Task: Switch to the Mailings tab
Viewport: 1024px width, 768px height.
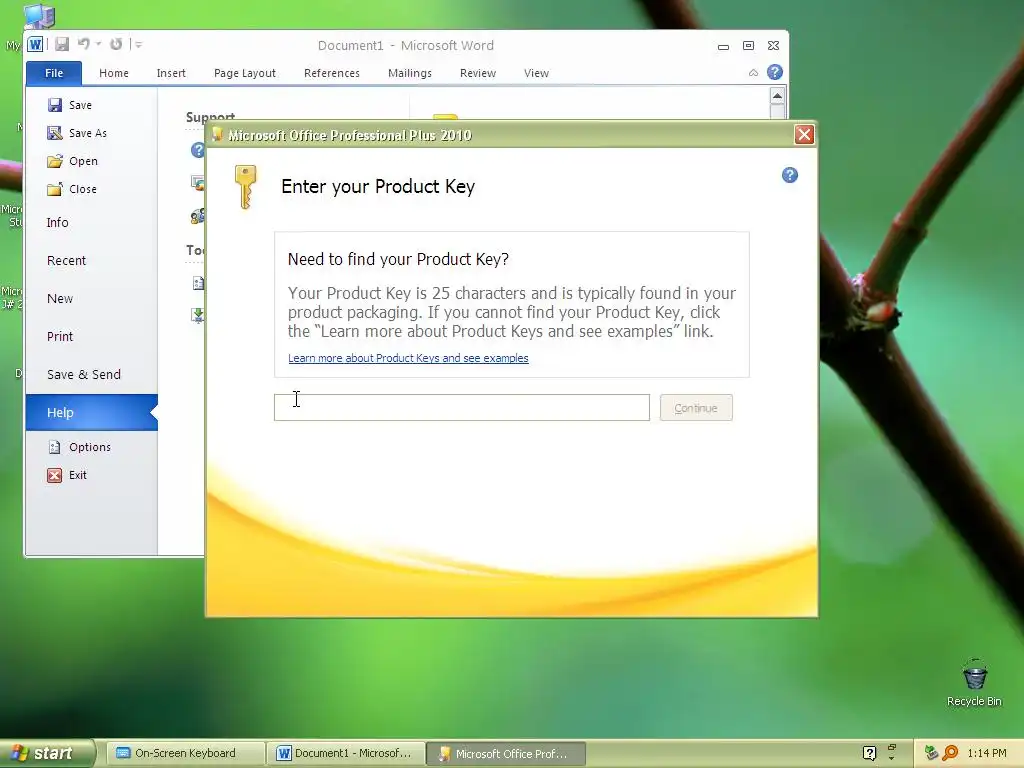Action: [410, 73]
